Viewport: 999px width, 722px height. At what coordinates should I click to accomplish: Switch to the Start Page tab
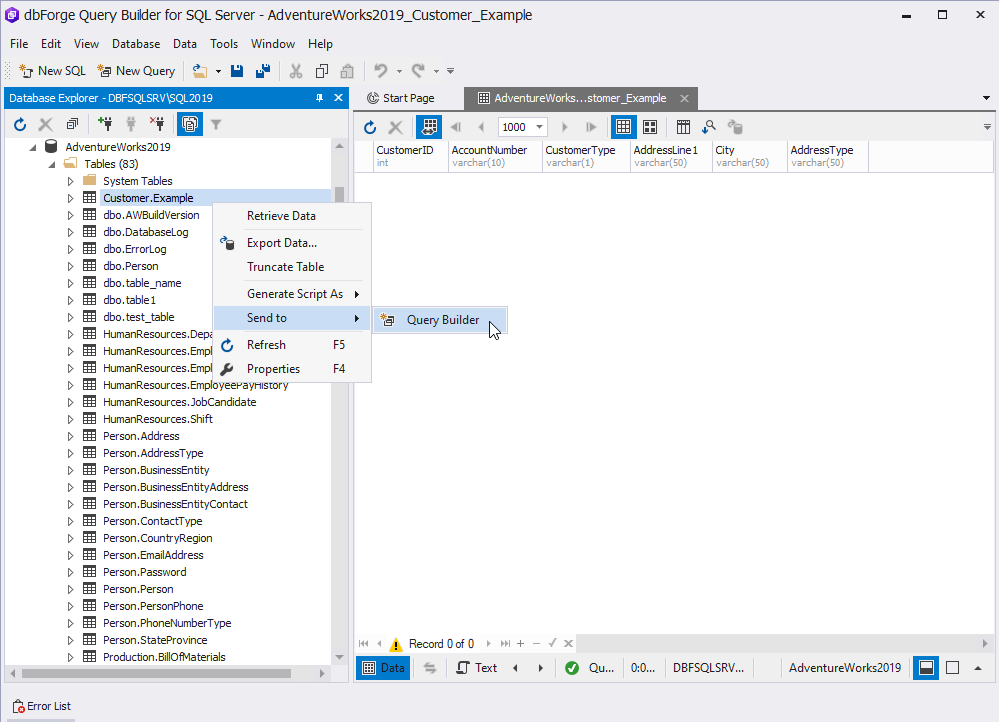401,98
